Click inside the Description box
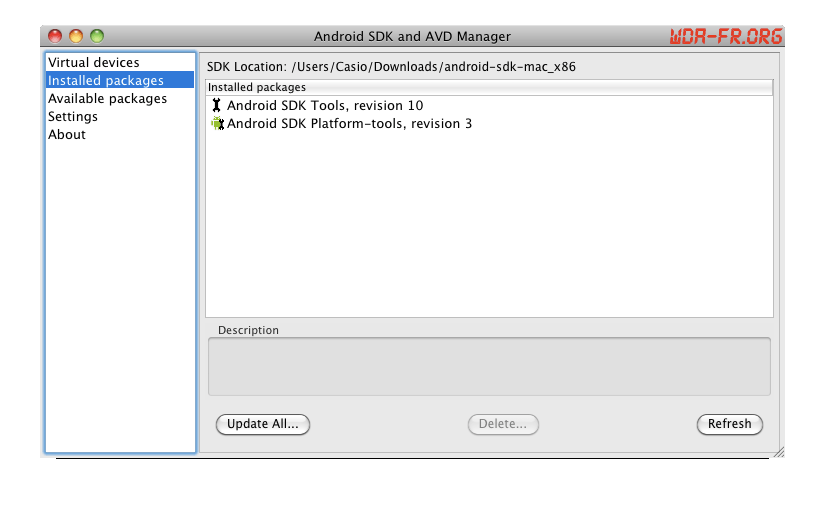Screen dimensions: 825x513 click(489, 366)
